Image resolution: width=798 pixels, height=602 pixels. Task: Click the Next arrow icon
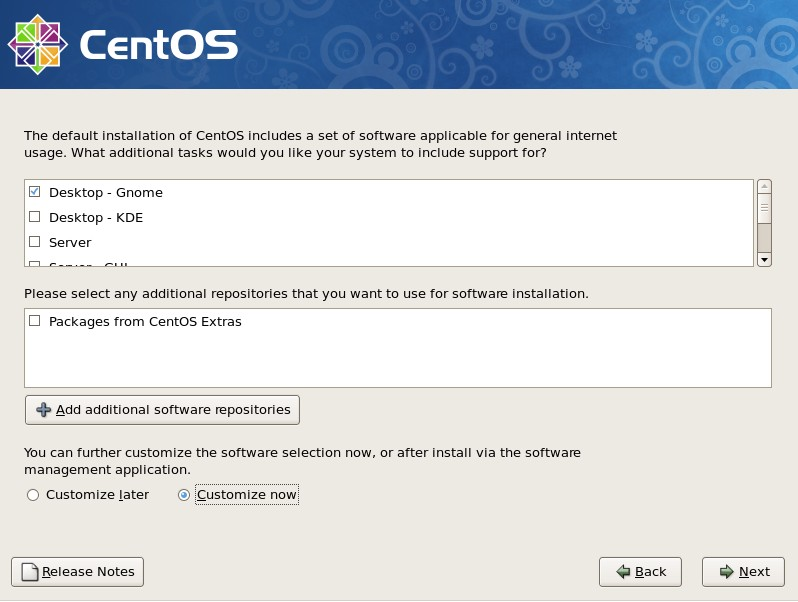click(x=726, y=572)
